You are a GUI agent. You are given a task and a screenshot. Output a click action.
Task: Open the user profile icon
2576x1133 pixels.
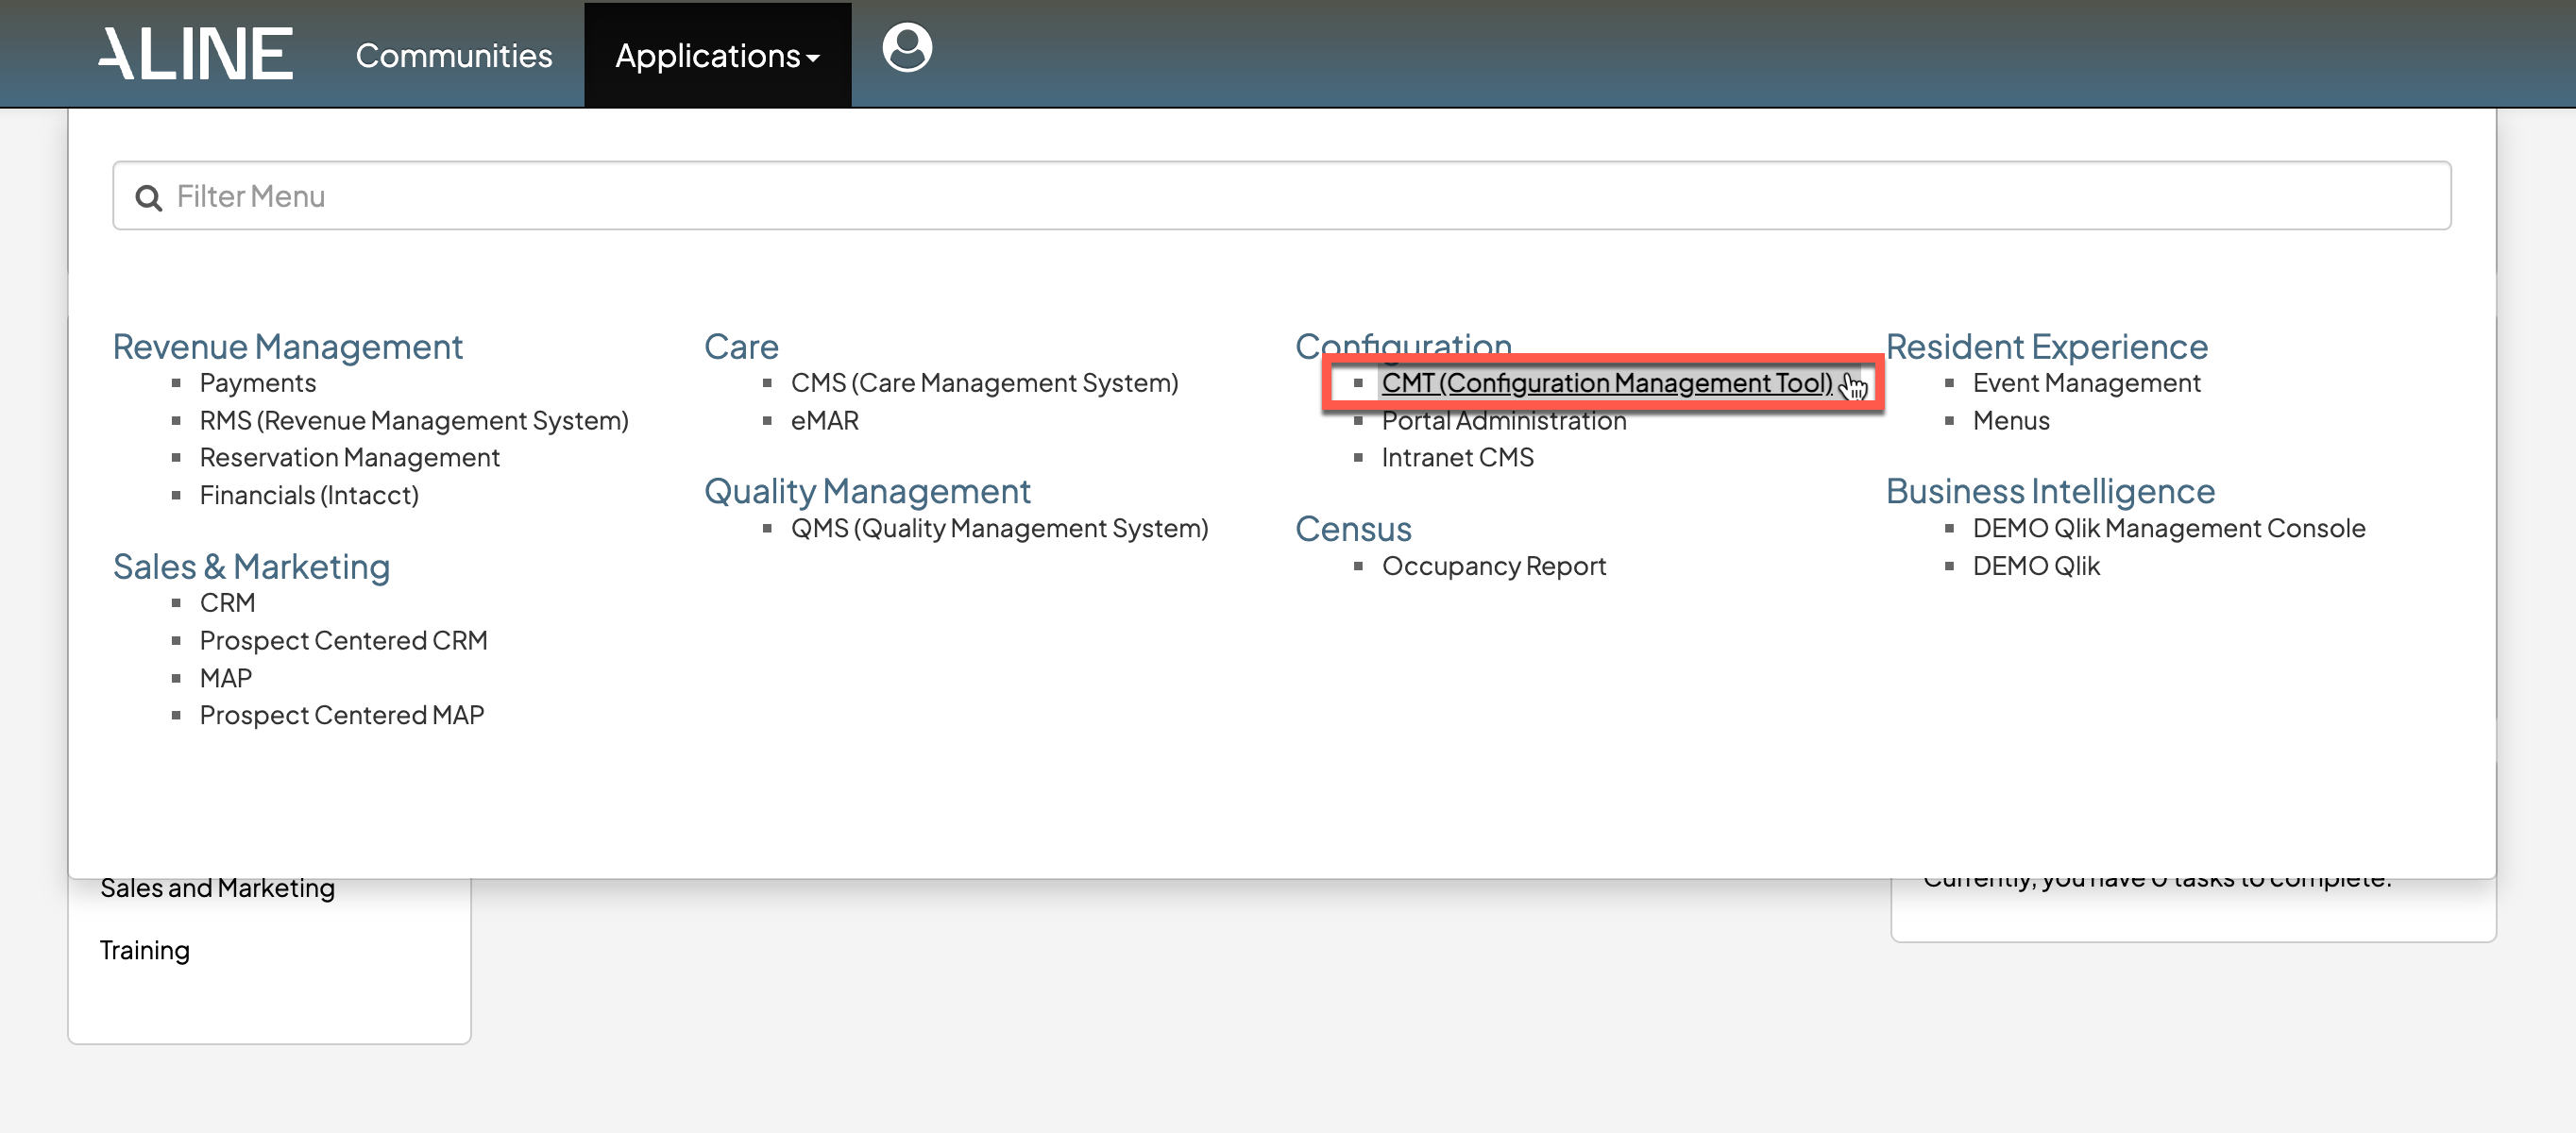point(906,48)
